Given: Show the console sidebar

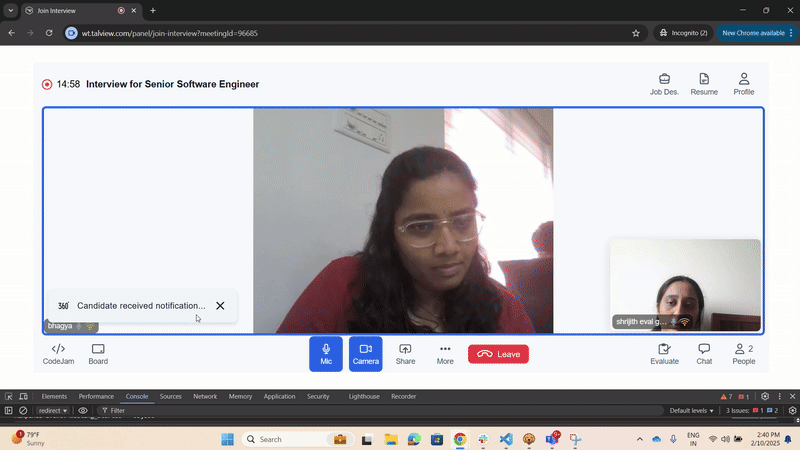Looking at the screenshot, I should coord(9,410).
